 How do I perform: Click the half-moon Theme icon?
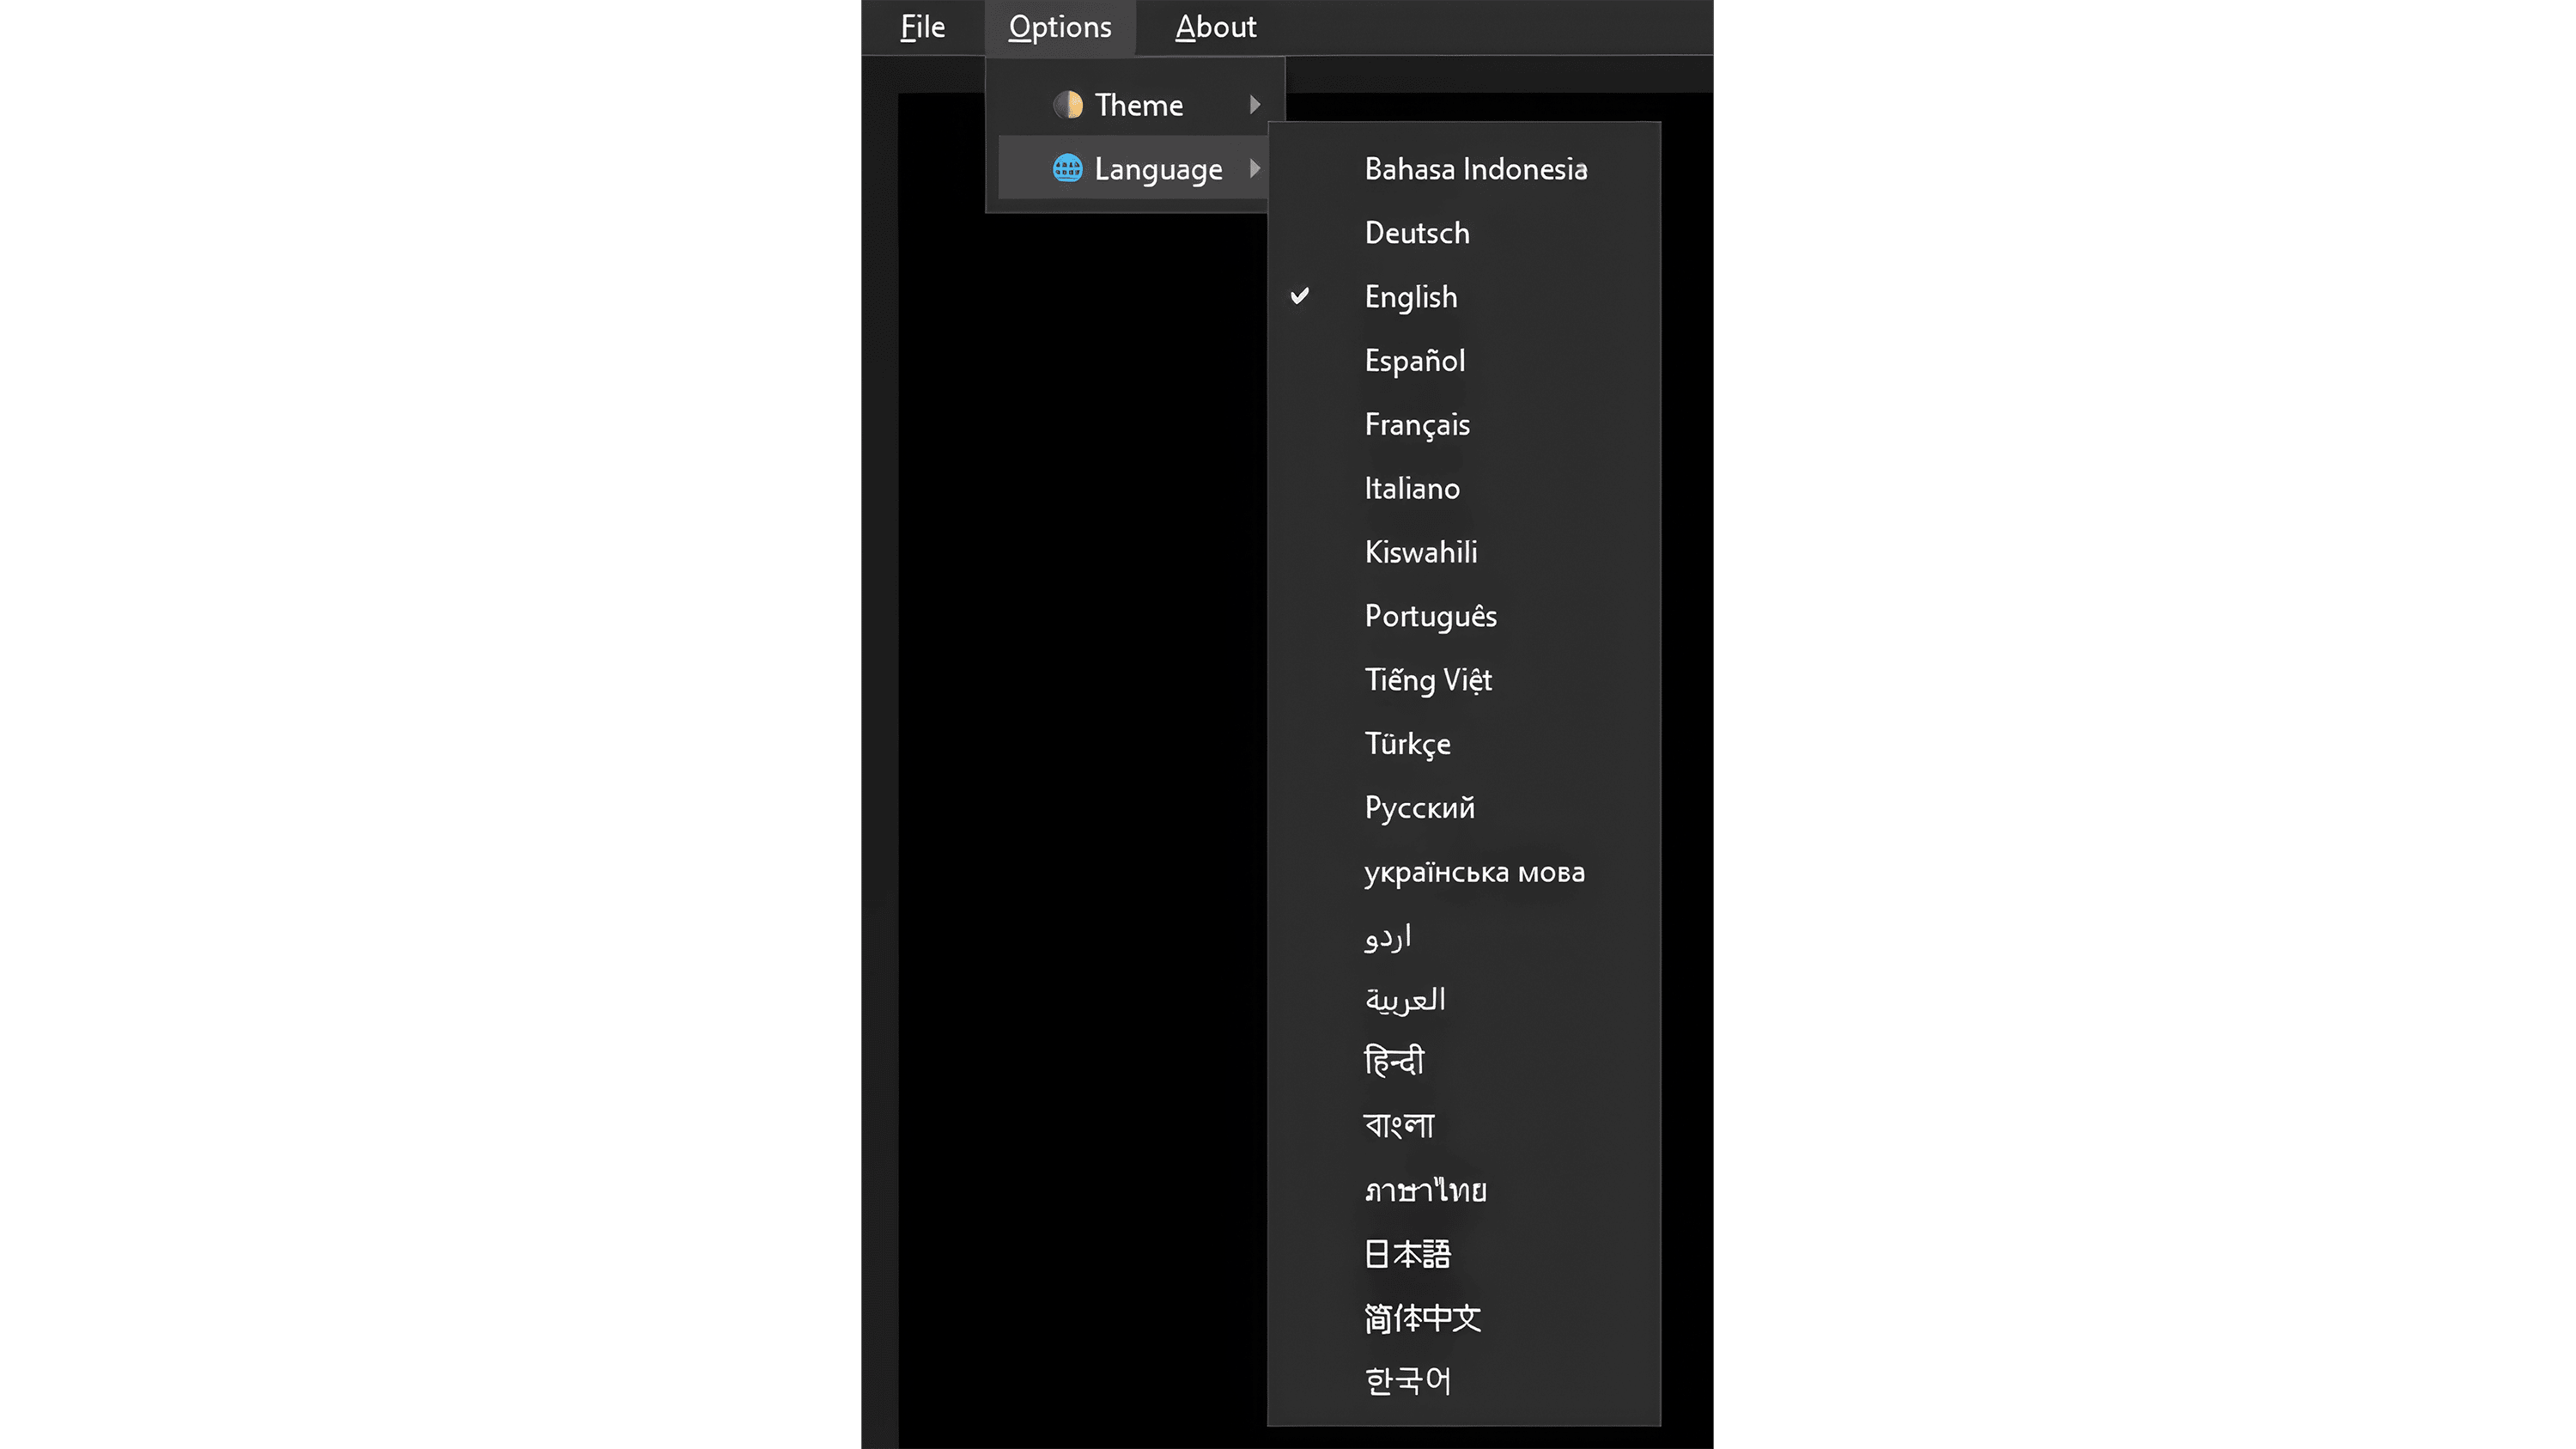(1067, 105)
